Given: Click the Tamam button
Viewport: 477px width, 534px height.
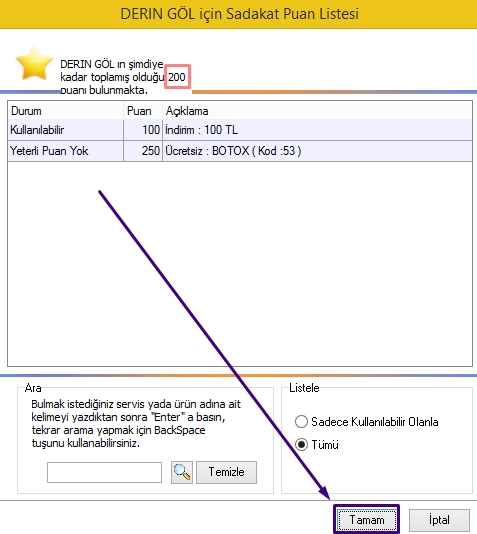Looking at the screenshot, I should point(367,520).
